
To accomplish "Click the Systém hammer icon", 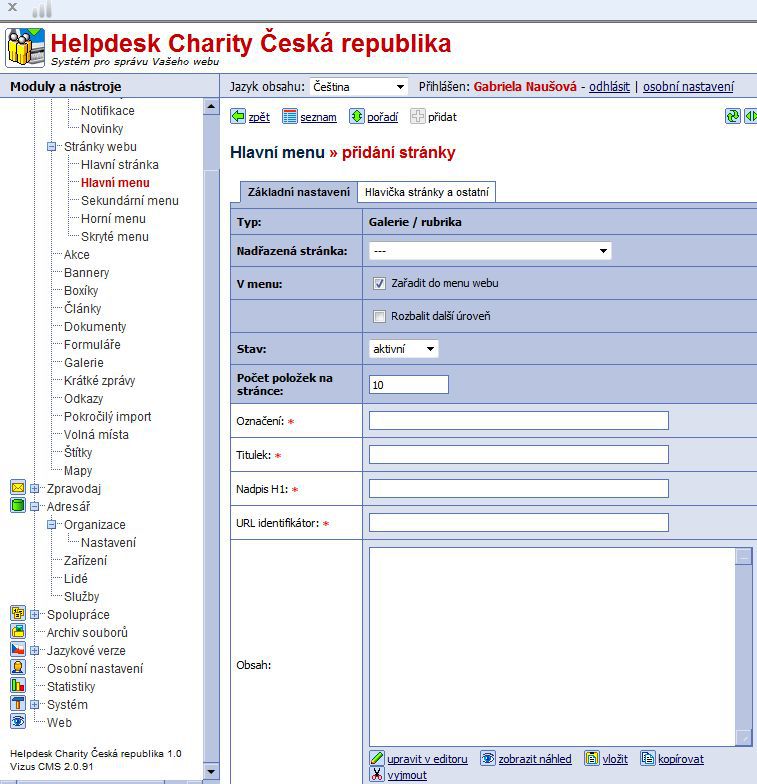I will click(x=18, y=704).
